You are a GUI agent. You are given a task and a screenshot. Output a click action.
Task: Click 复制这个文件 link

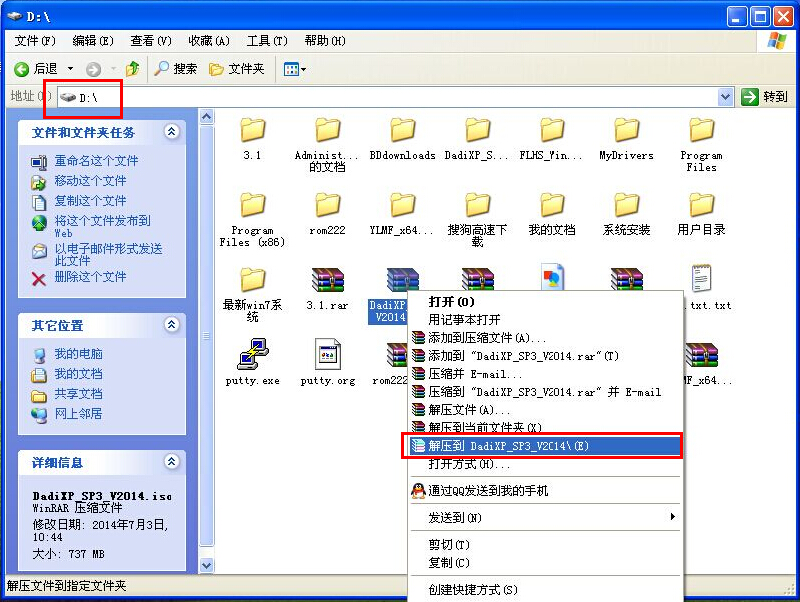click(90, 200)
